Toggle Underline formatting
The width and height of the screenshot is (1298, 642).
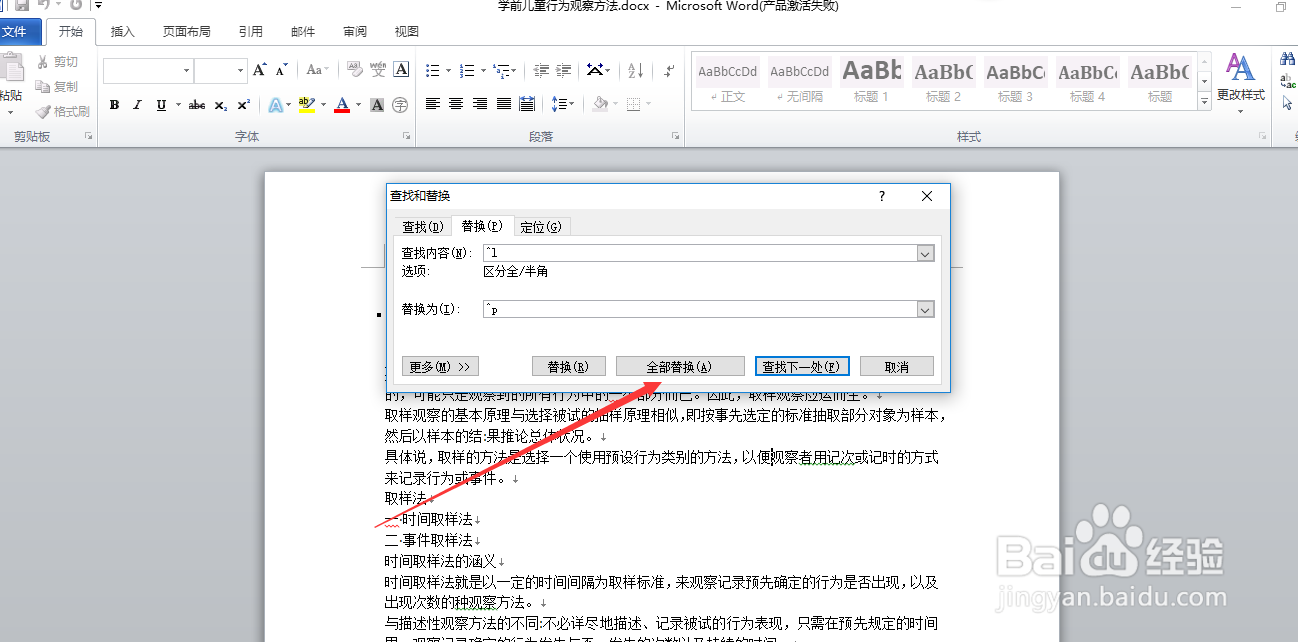tap(160, 105)
